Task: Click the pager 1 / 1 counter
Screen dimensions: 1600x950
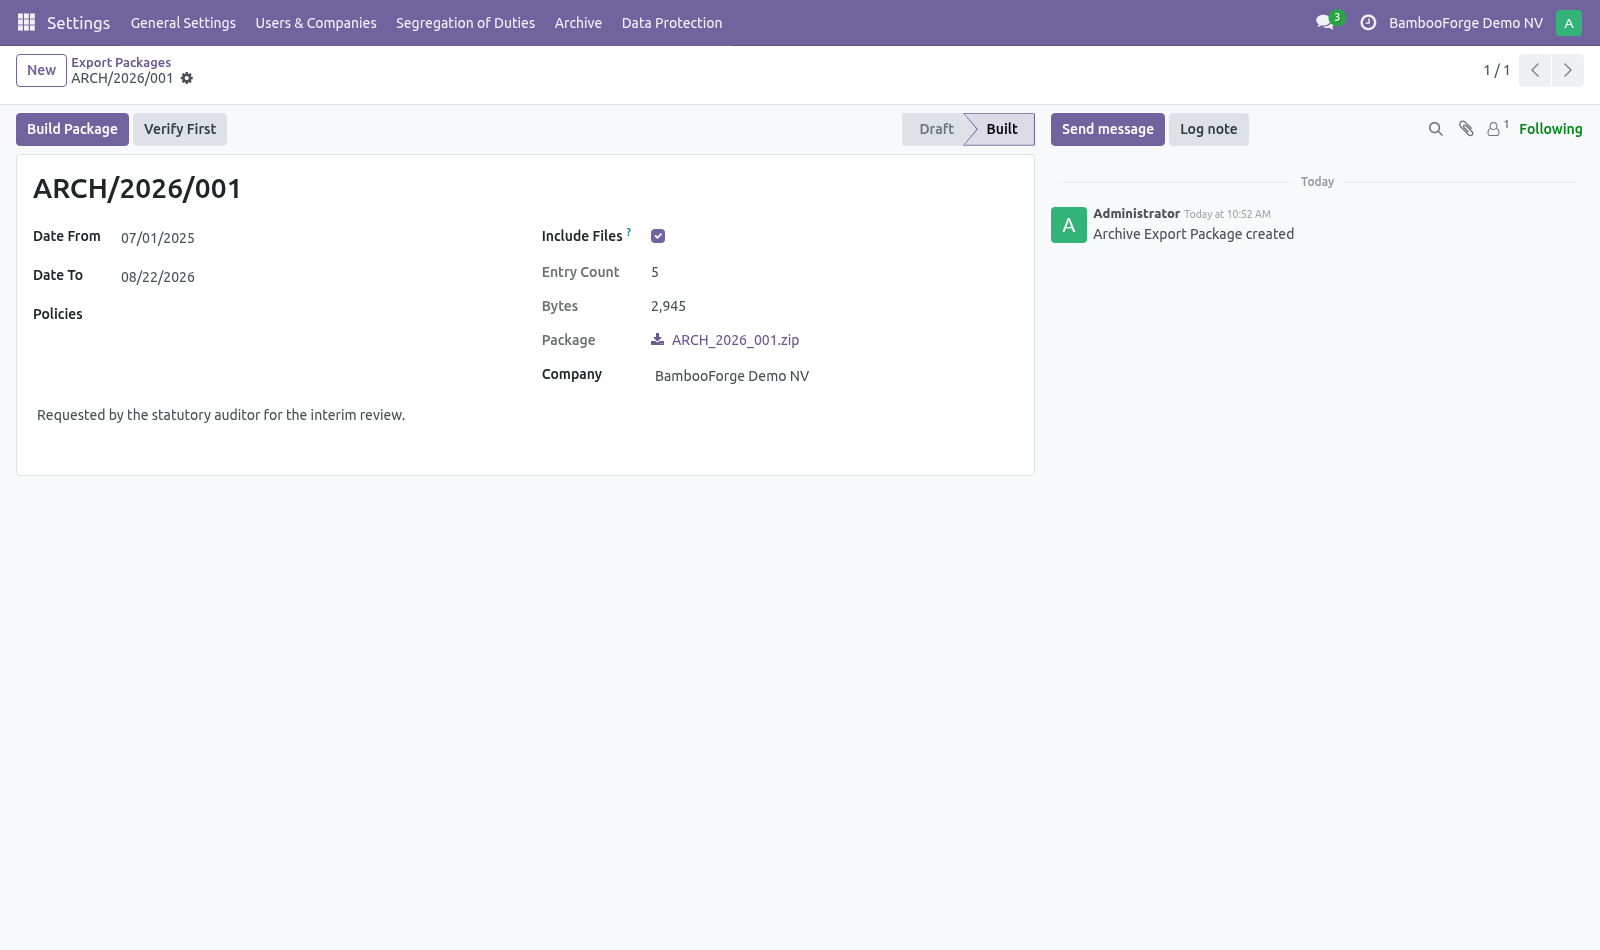Action: click(x=1496, y=70)
